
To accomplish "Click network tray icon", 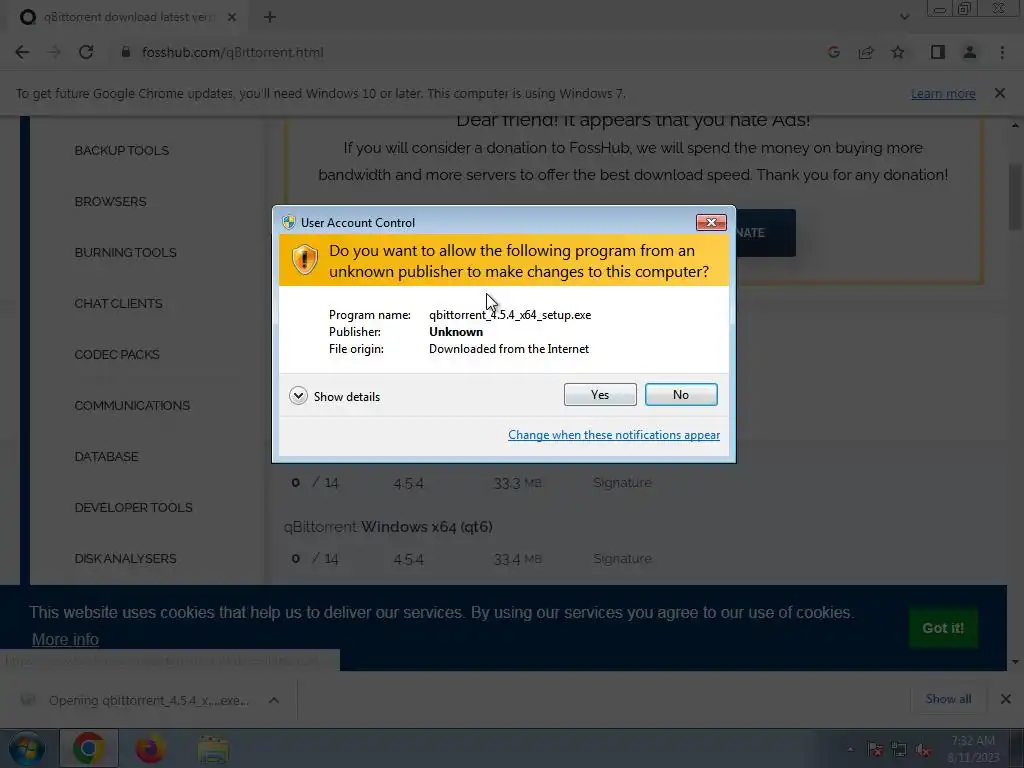I will [899, 750].
